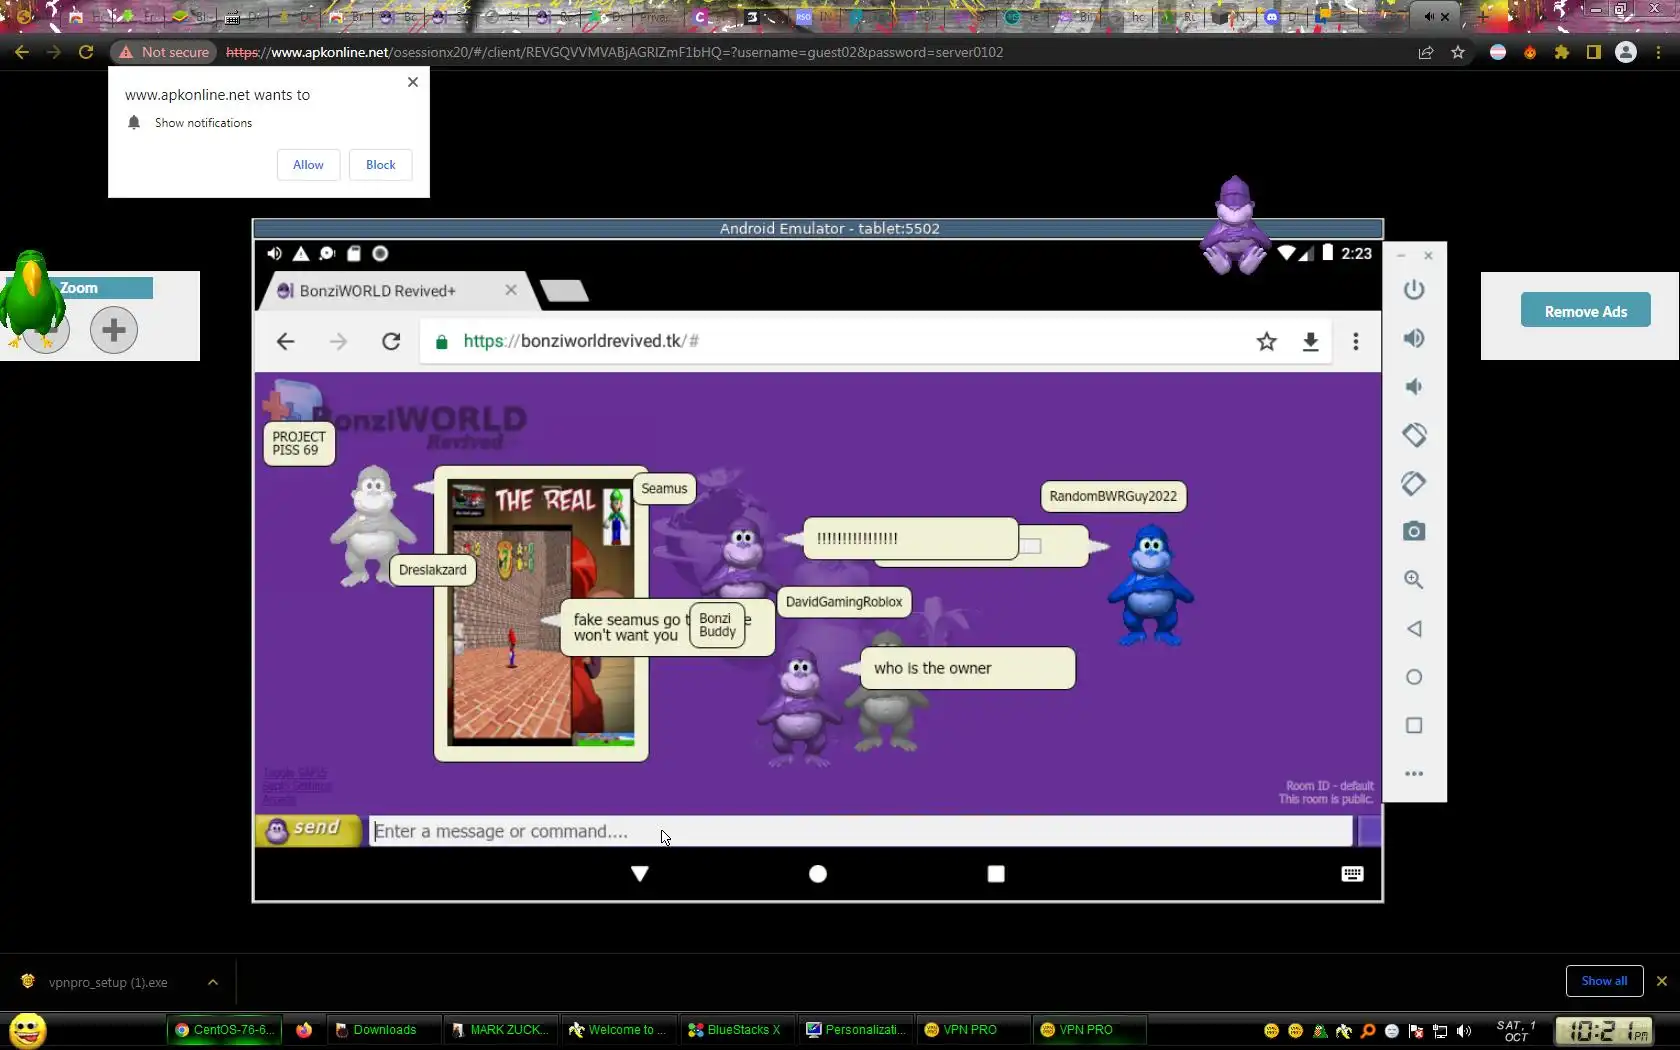Close the Chrome downloads bar
The width and height of the screenshot is (1680, 1050).
pos(1662,981)
